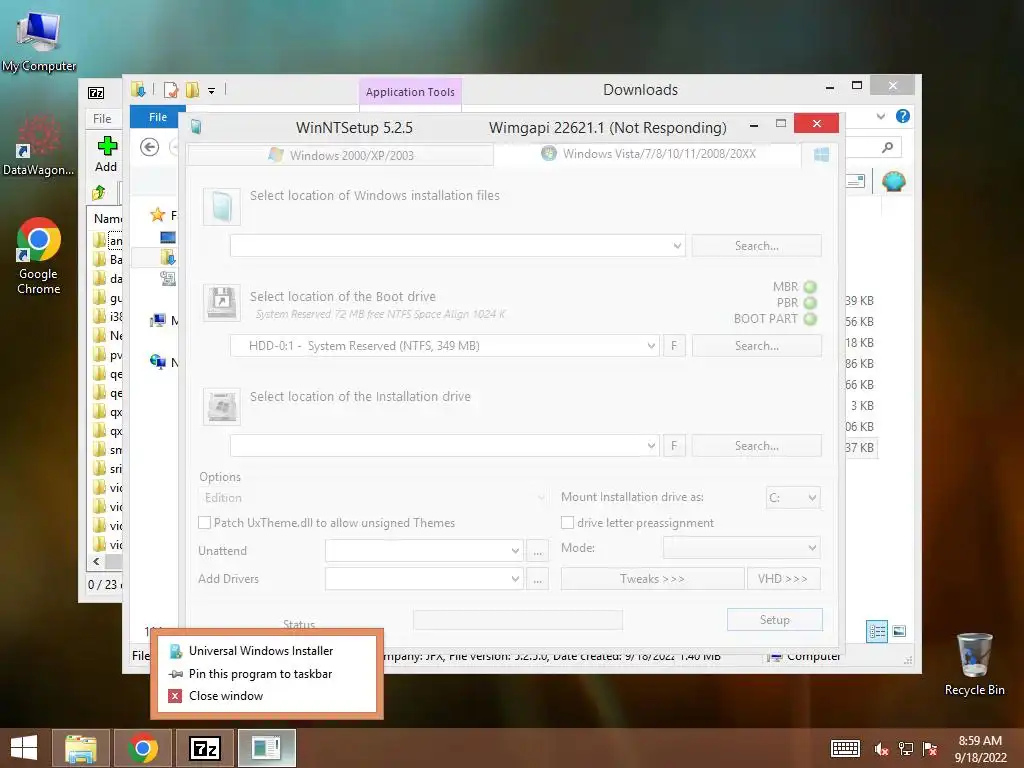Open the Add Drivers dropdown

pyautogui.click(x=515, y=579)
